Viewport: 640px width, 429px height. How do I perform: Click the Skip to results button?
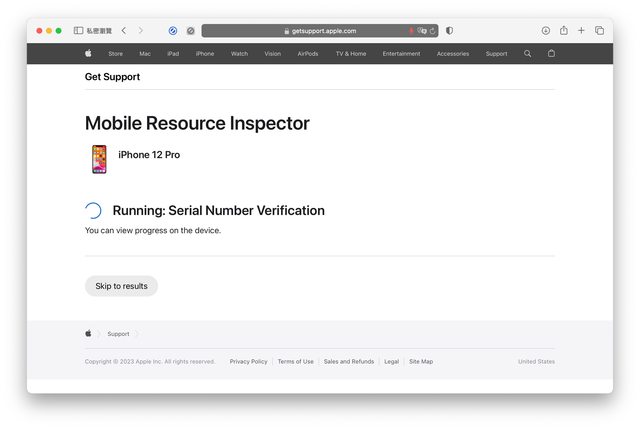point(121,286)
